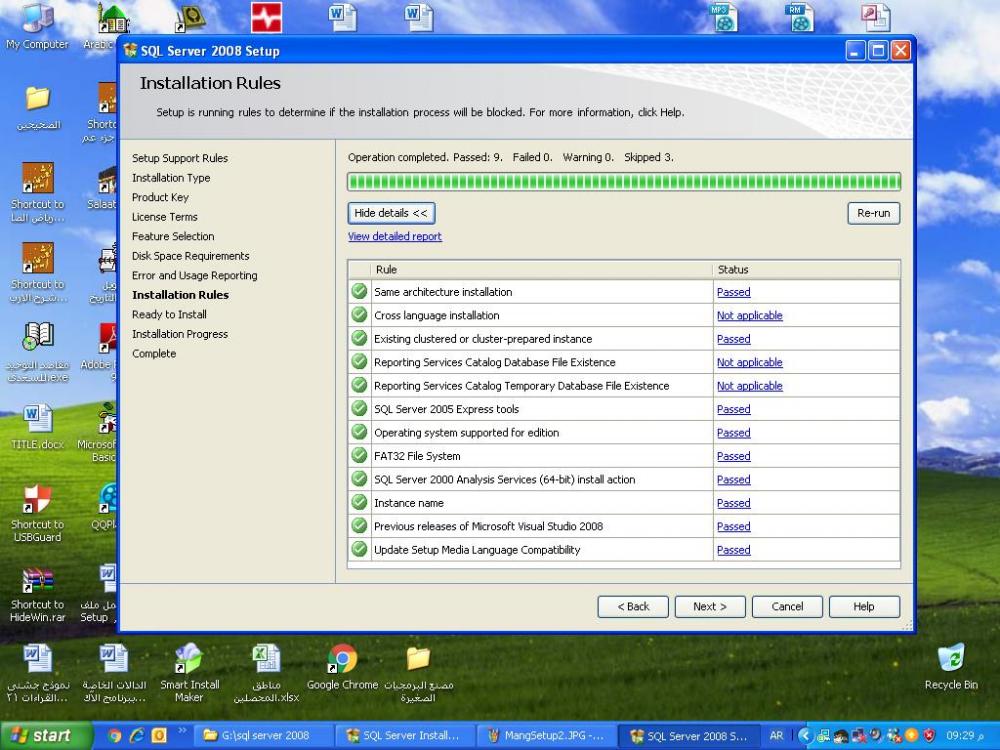Select Setup Support Rules step in sidebar
The height and width of the screenshot is (750, 1000).
pyautogui.click(x=180, y=158)
